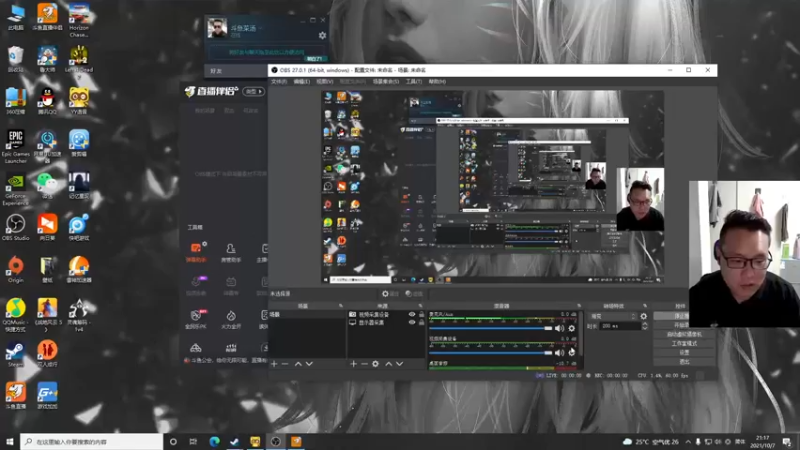Mute video capture device audio speaker icon
The image size is (800, 450).
(560, 352)
